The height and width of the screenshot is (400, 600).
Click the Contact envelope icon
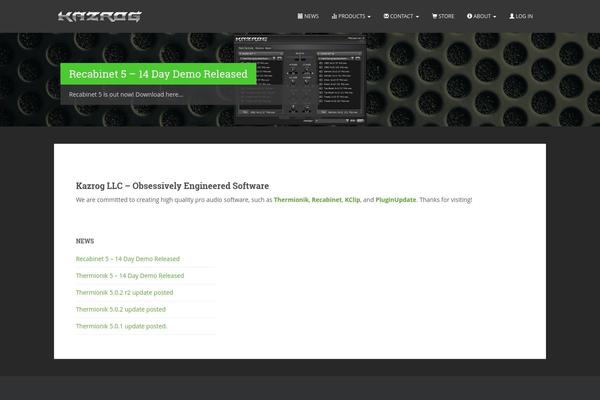point(386,16)
